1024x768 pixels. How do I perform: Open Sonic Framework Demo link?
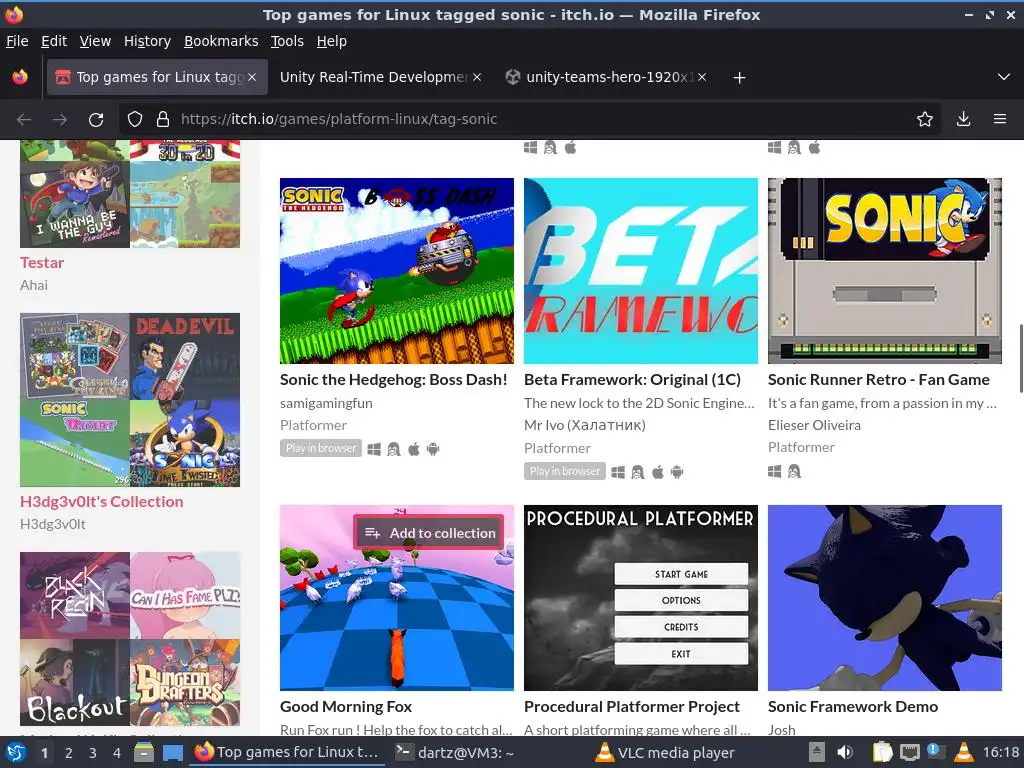(x=853, y=707)
